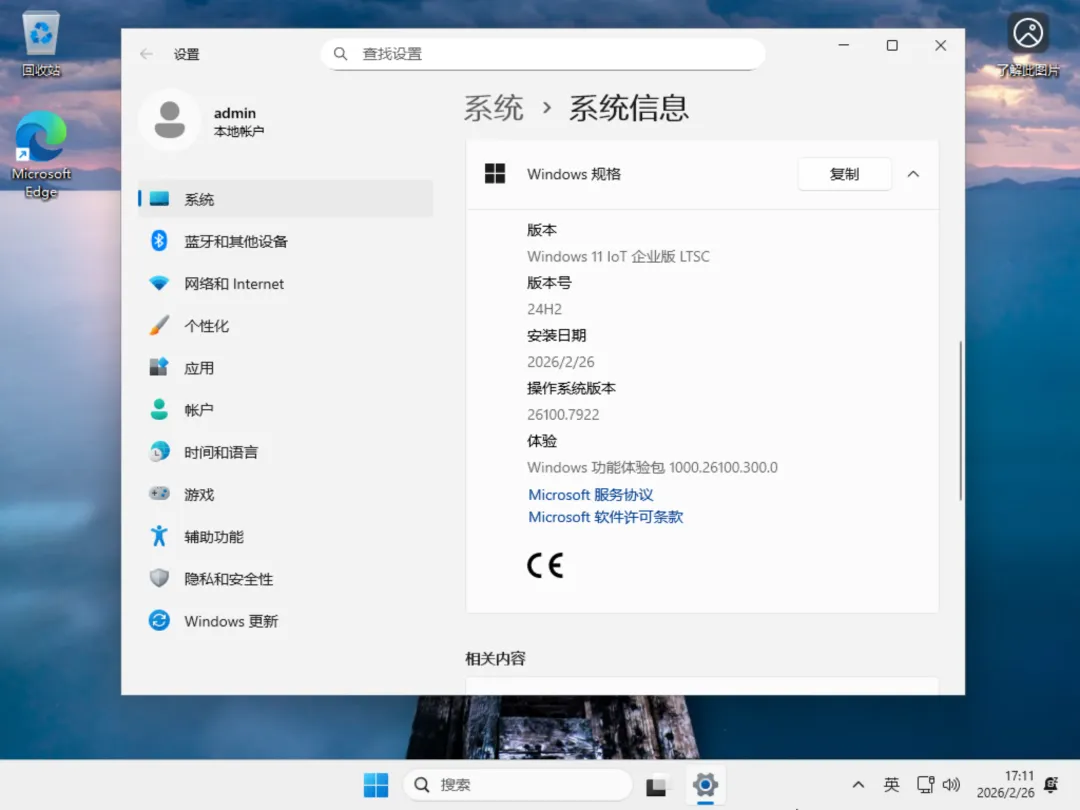Collapse the Windows 规格 section chevron

pos(913,174)
